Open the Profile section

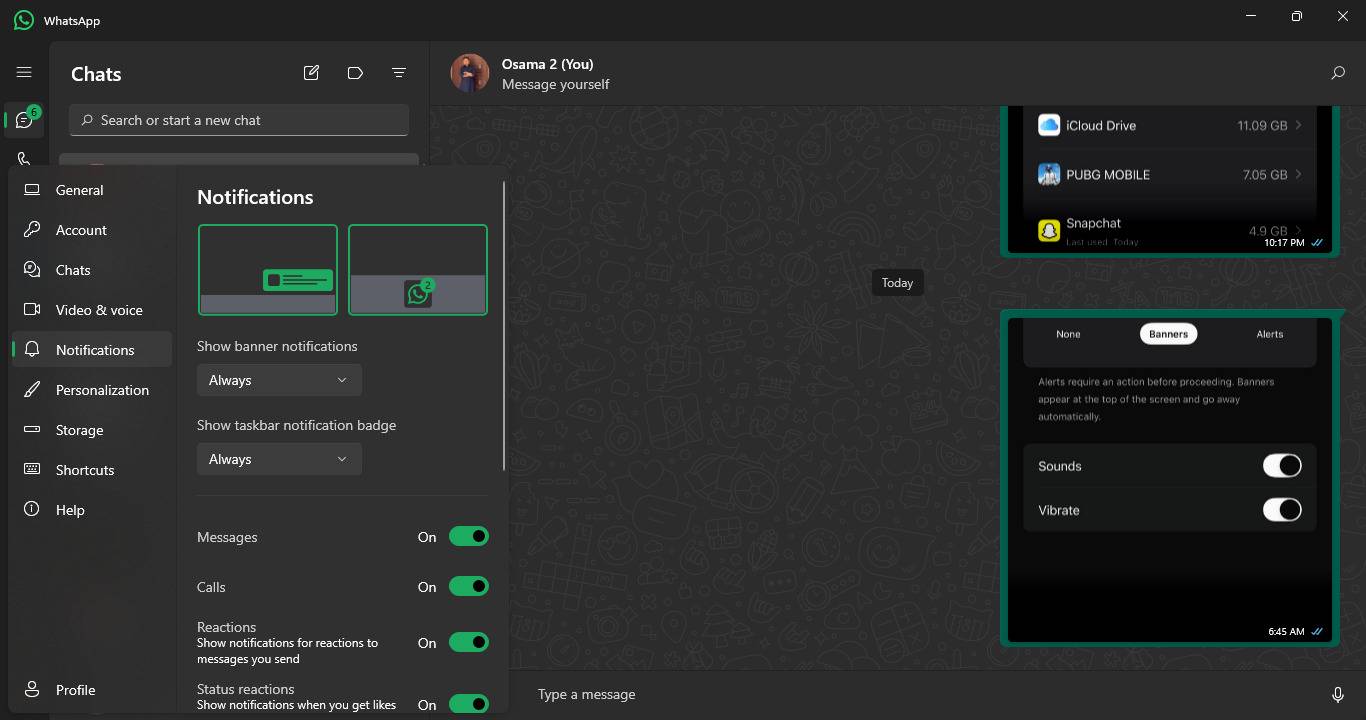click(x=92, y=690)
